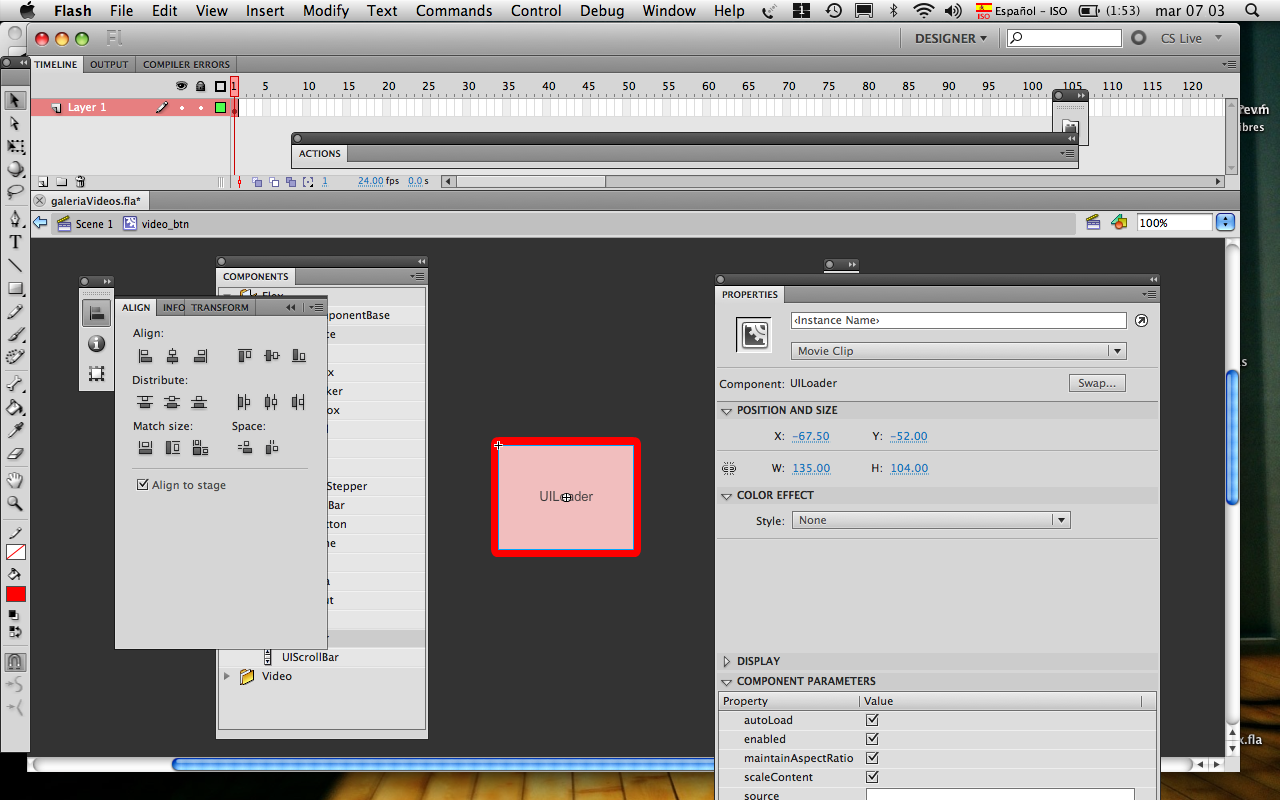
Task: Switch to the OUTPUT tab
Action: 109,64
